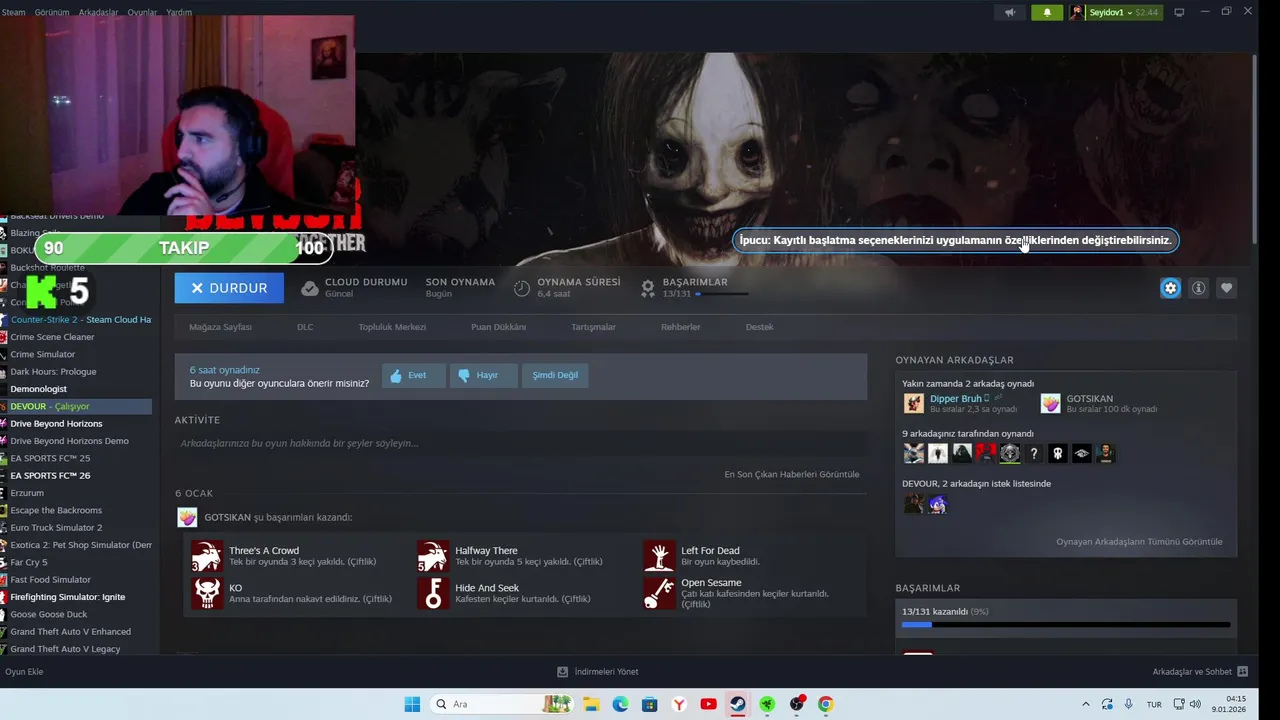The image size is (1280, 720).
Task: Click the Hide And Seek key icon
Action: pyautogui.click(x=433, y=593)
